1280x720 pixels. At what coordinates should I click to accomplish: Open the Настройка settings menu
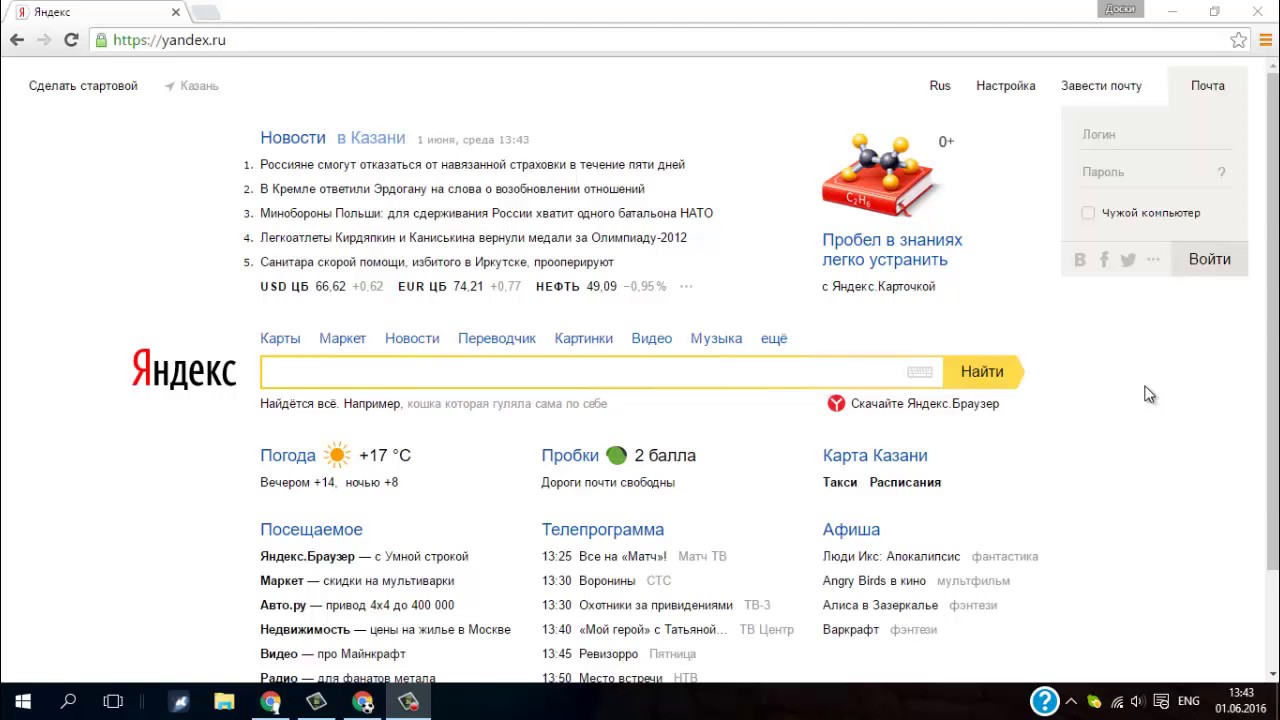point(1006,86)
